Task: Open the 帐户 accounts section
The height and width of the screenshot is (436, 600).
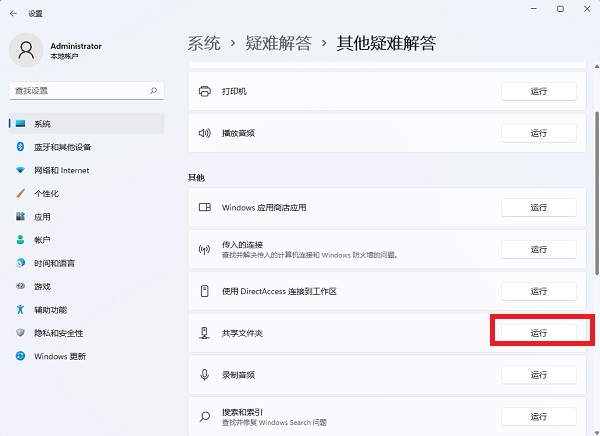Action: pos(42,240)
